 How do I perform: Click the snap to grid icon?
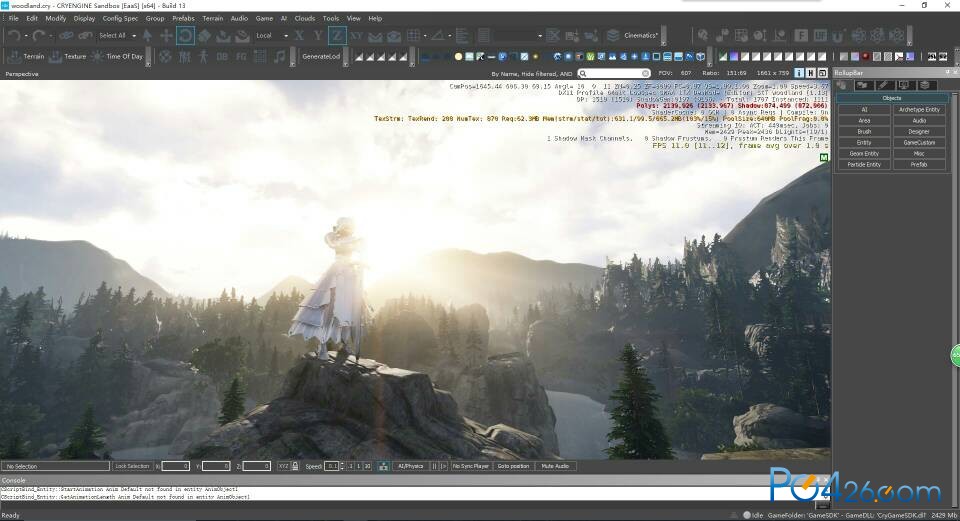[x=414, y=36]
